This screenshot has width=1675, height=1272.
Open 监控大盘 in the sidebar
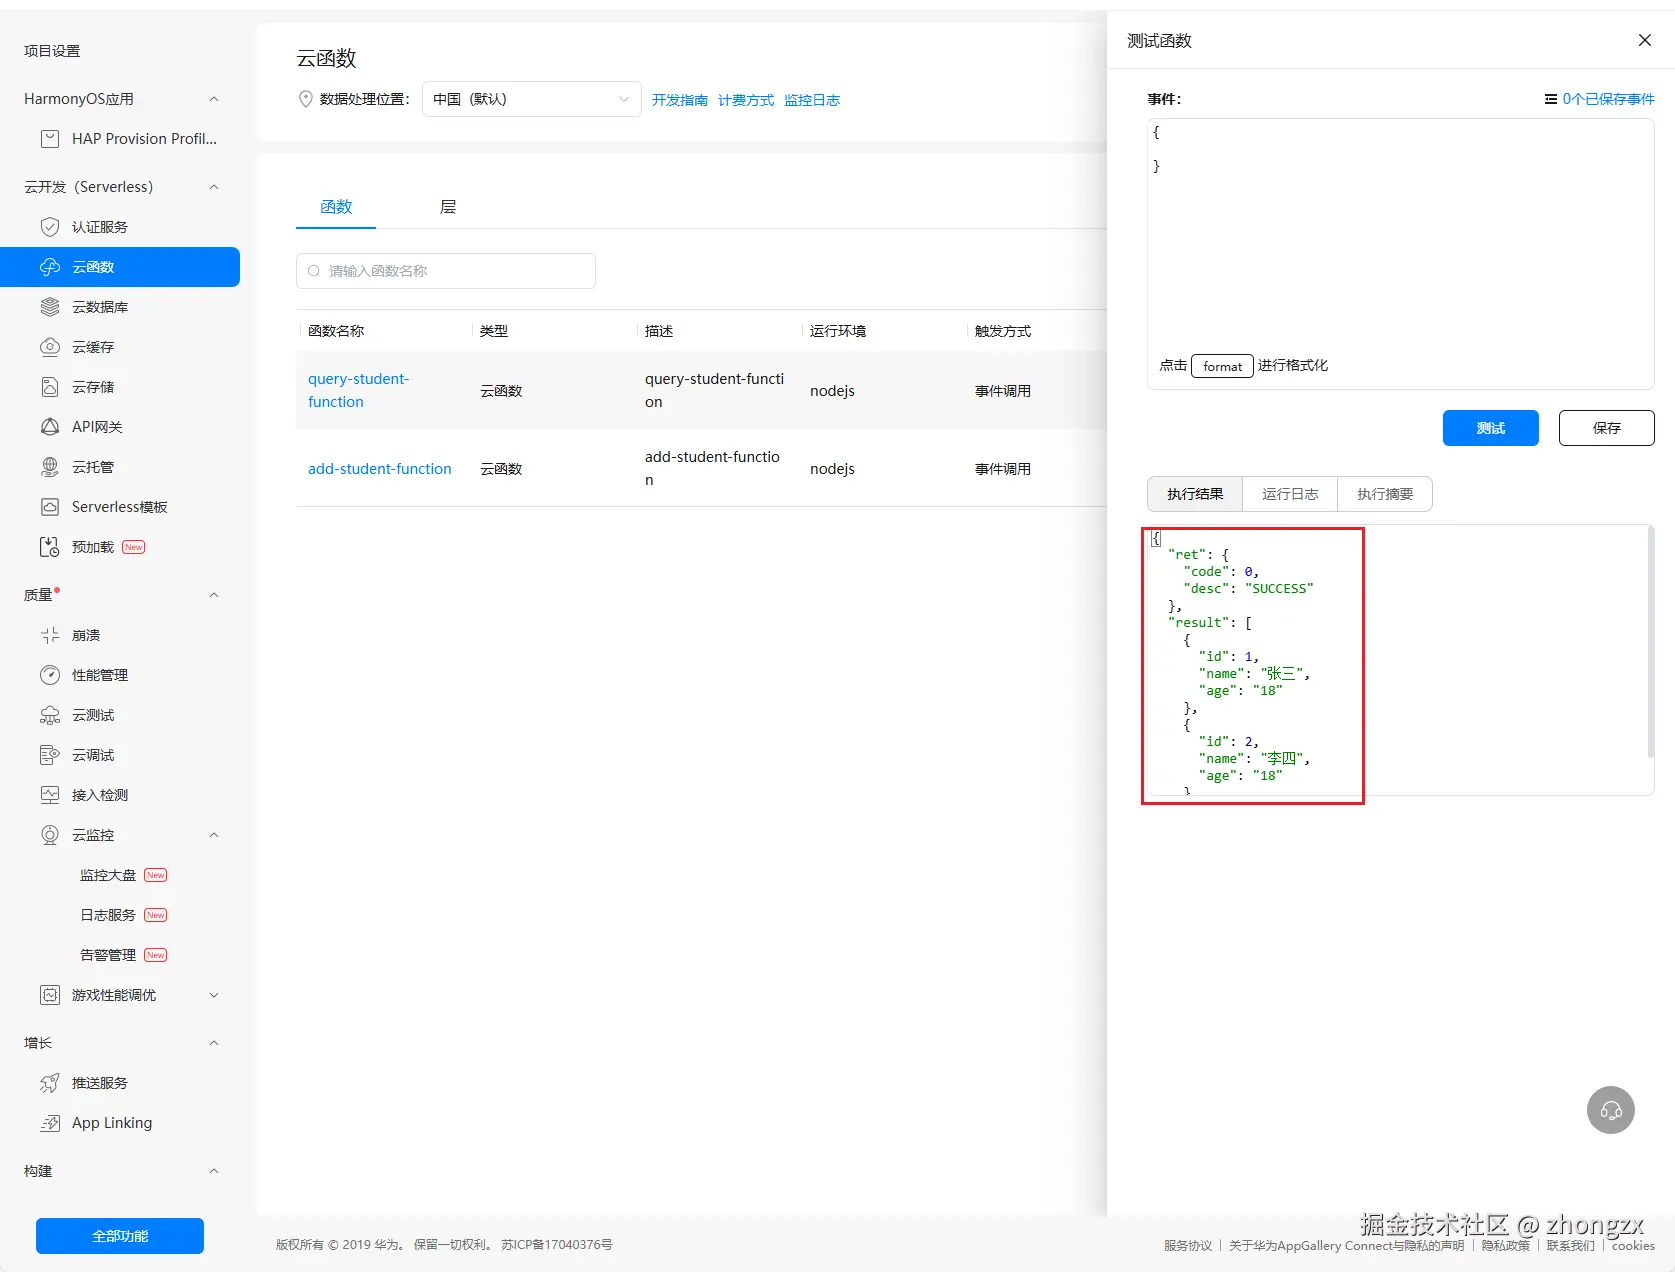pos(108,875)
